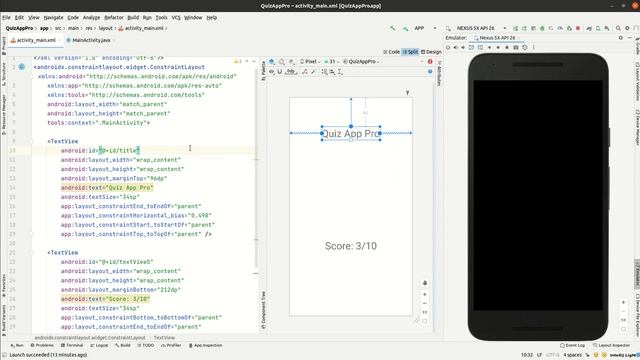This screenshot has width=640, height=360.
Task: Click the emulator snapshots clock icon
Action: 525,47
